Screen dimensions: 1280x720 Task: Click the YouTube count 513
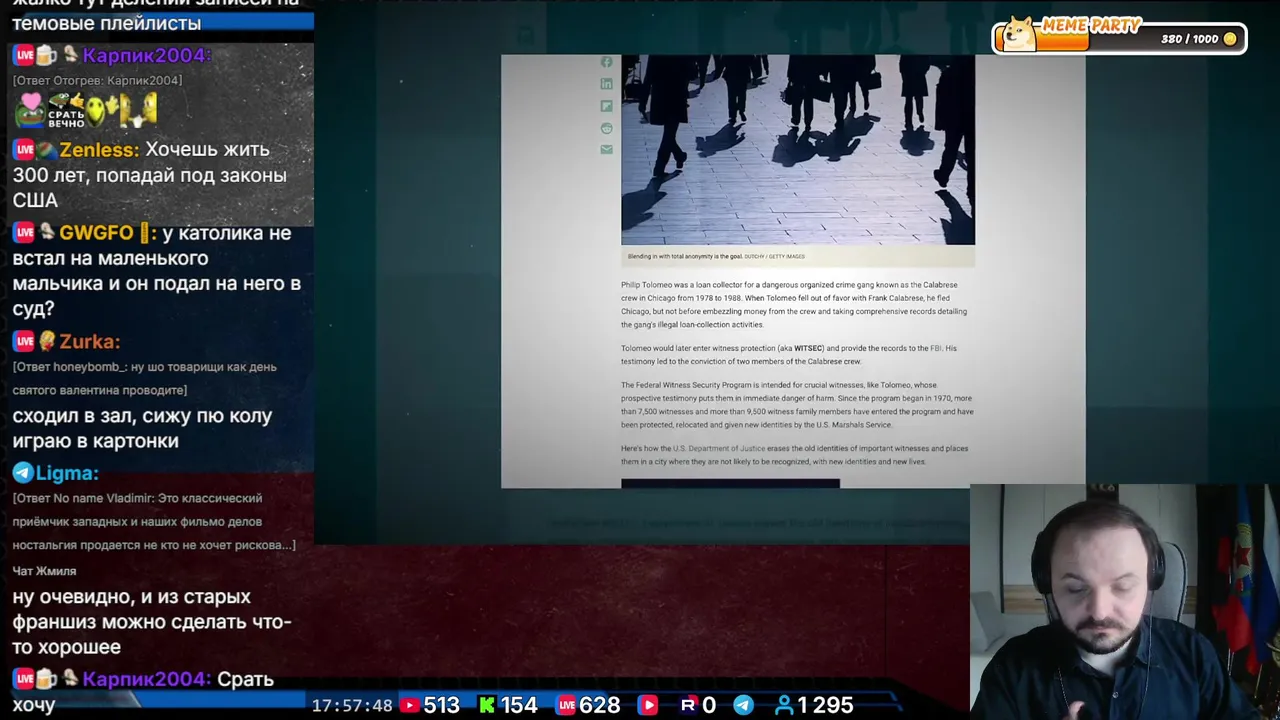coord(441,706)
